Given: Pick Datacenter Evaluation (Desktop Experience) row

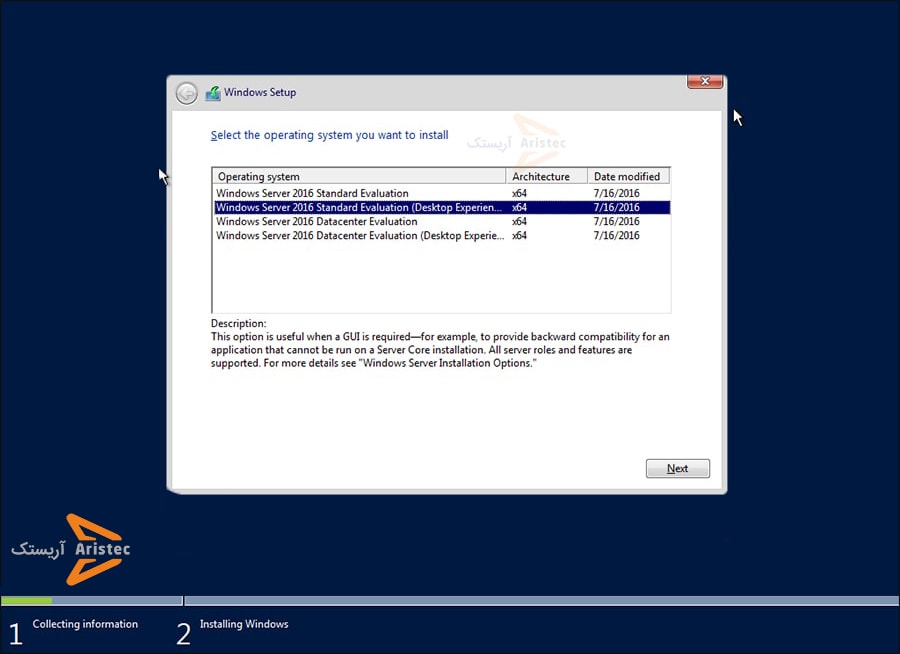Looking at the screenshot, I should pos(359,236).
